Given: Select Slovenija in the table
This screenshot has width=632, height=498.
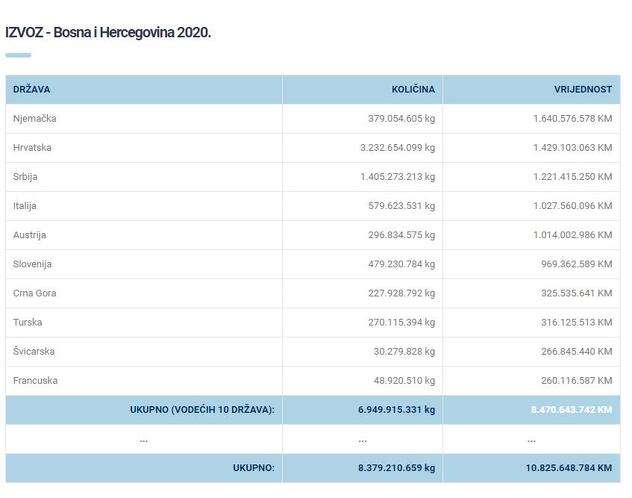Looking at the screenshot, I should 32,264.
